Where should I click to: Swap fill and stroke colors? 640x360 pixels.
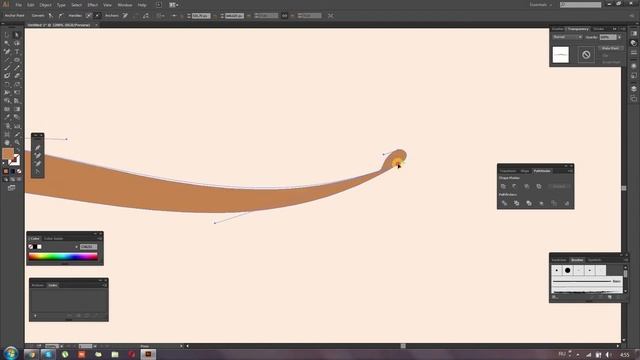pyautogui.click(x=18, y=150)
